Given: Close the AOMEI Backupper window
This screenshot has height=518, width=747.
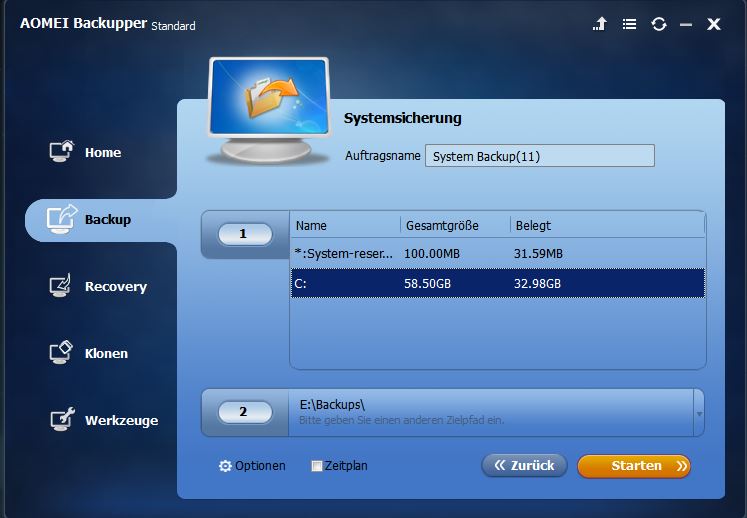Looking at the screenshot, I should pos(714,24).
